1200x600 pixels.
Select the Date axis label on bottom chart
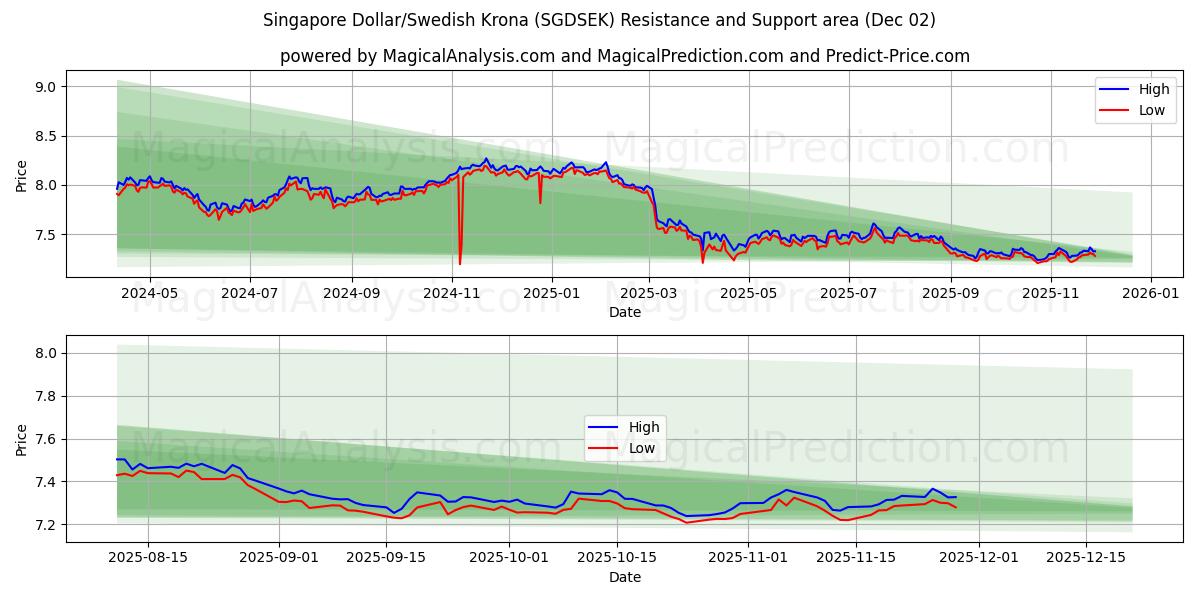tap(626, 577)
